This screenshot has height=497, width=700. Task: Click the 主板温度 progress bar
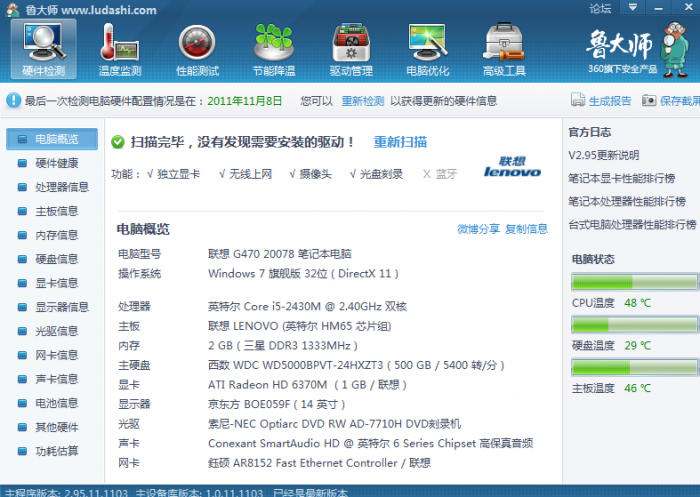click(634, 367)
